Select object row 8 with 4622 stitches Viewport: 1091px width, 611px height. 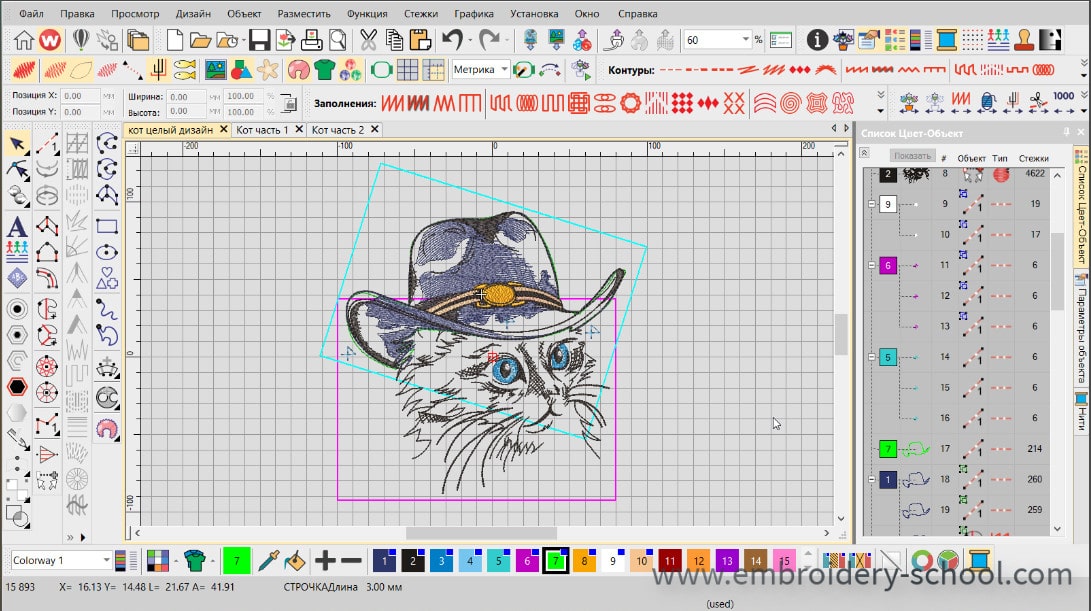click(960, 175)
